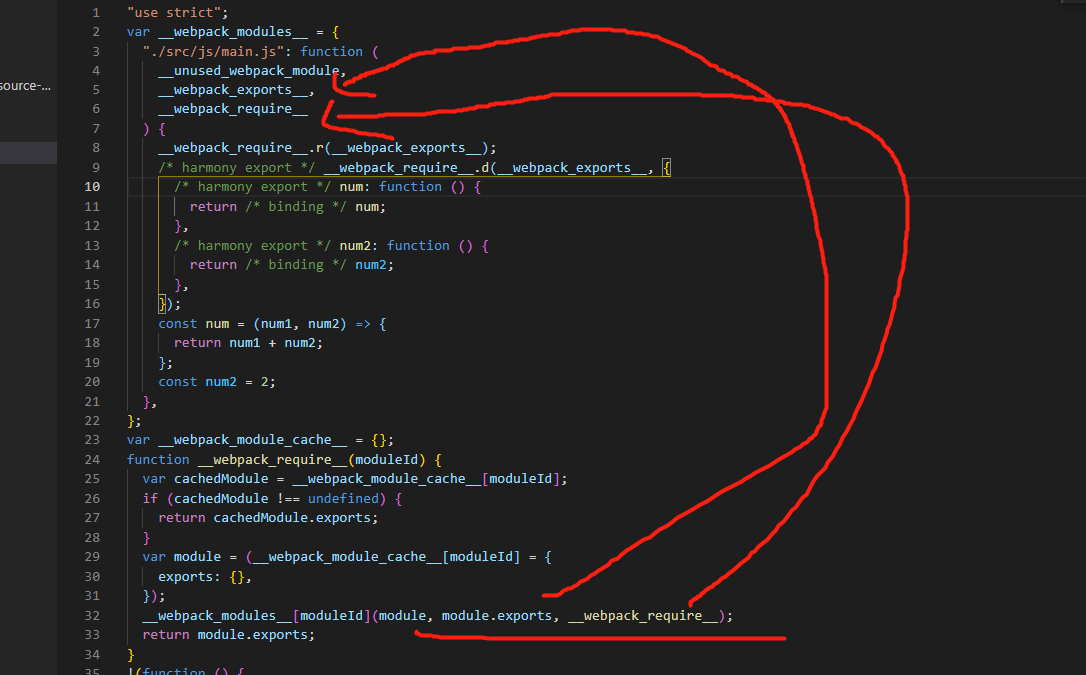Click "function __webpack_require__(moduleId)" on line 24

point(276,460)
